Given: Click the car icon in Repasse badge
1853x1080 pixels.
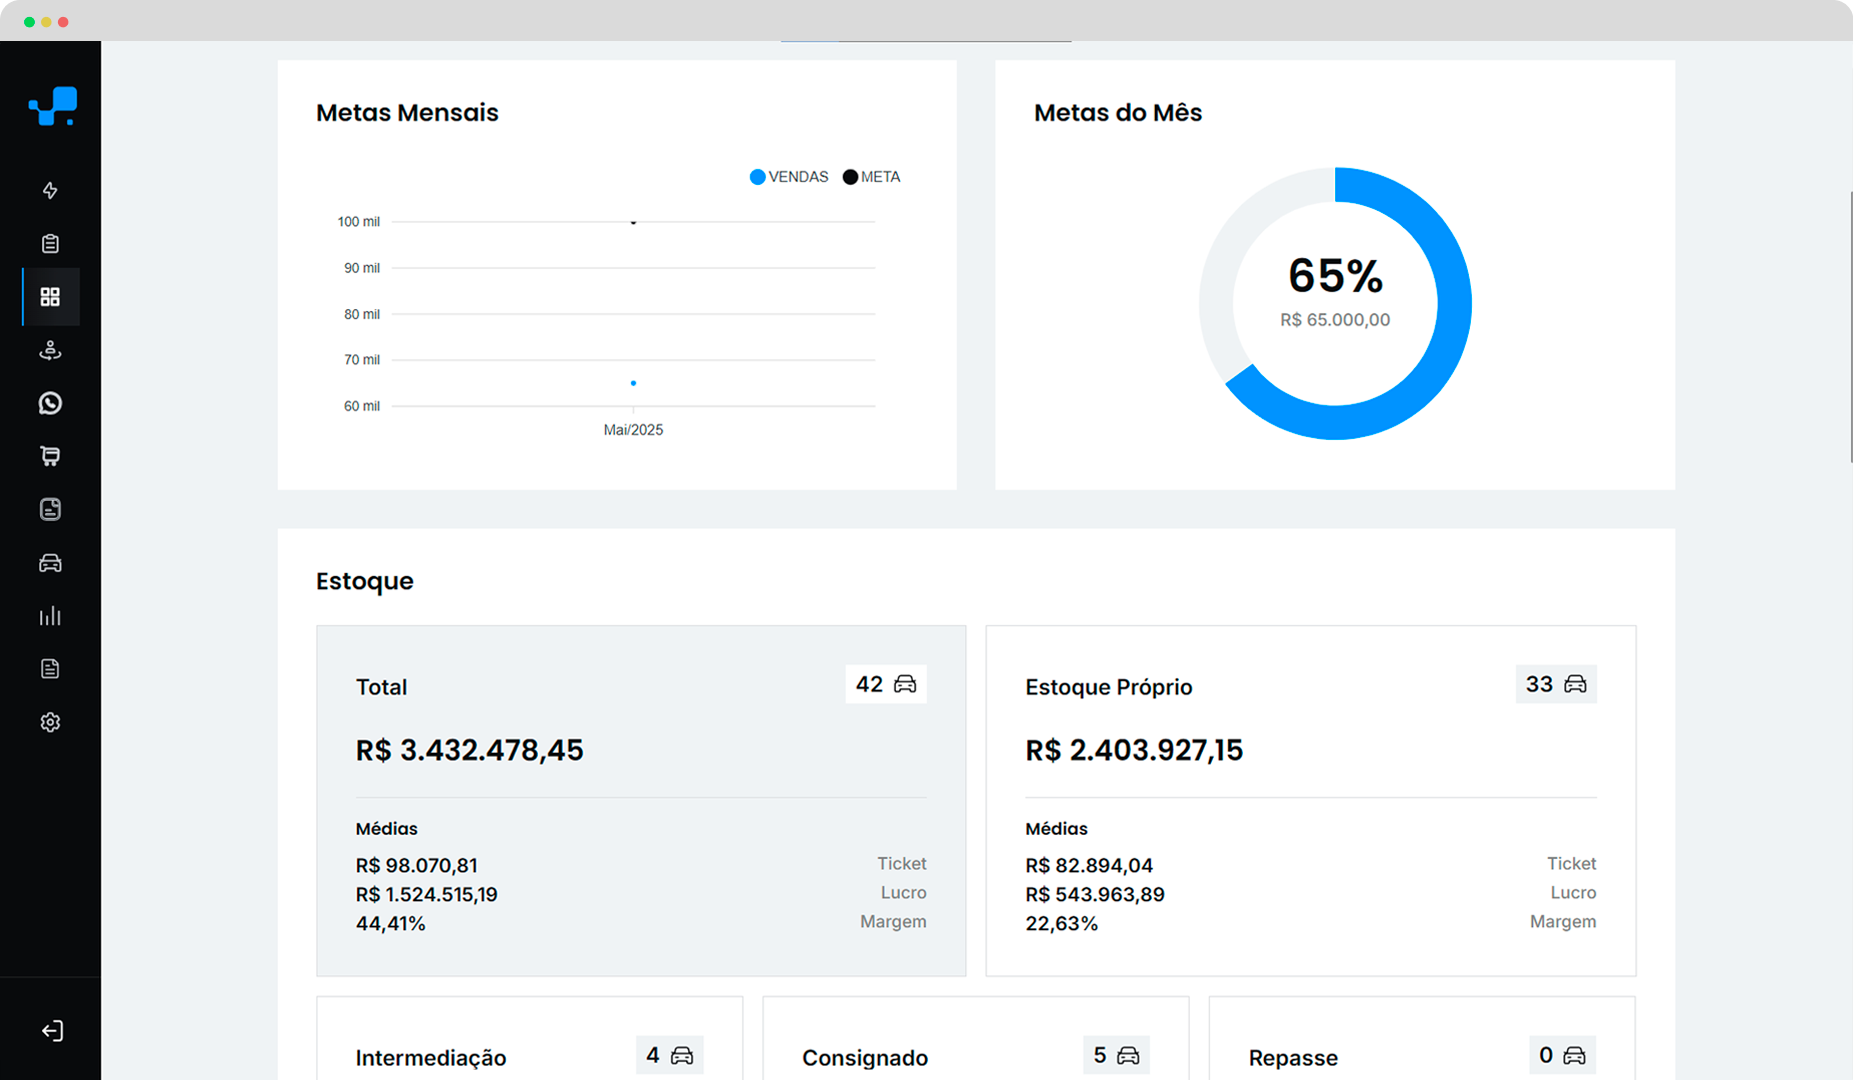Looking at the screenshot, I should click(1574, 1055).
